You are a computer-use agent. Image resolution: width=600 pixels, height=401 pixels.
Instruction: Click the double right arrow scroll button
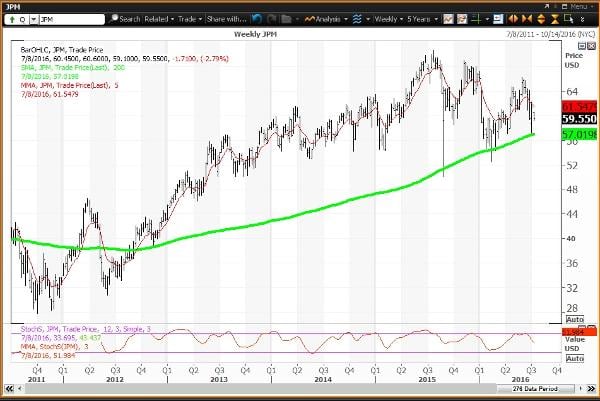pyautogui.click(x=591, y=389)
